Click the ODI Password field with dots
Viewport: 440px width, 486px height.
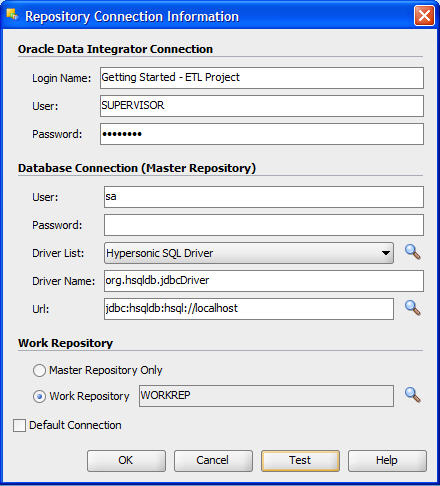[262, 134]
